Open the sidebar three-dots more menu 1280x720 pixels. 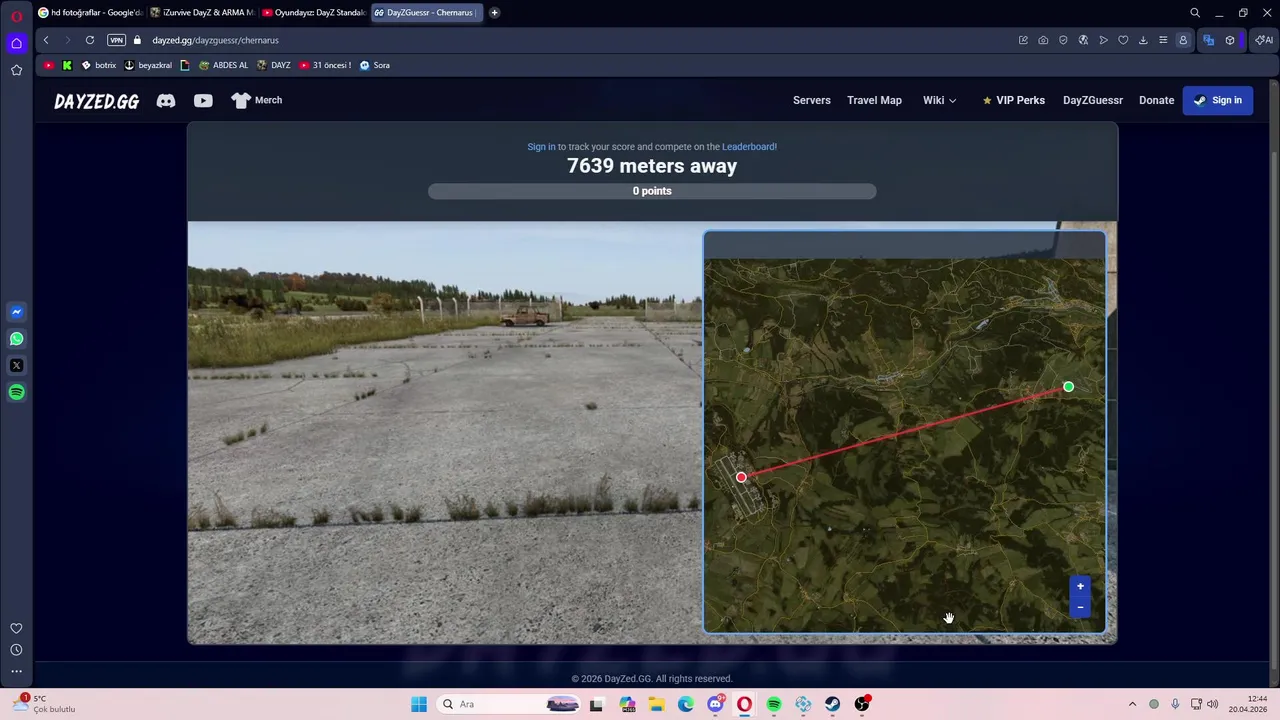click(x=17, y=672)
